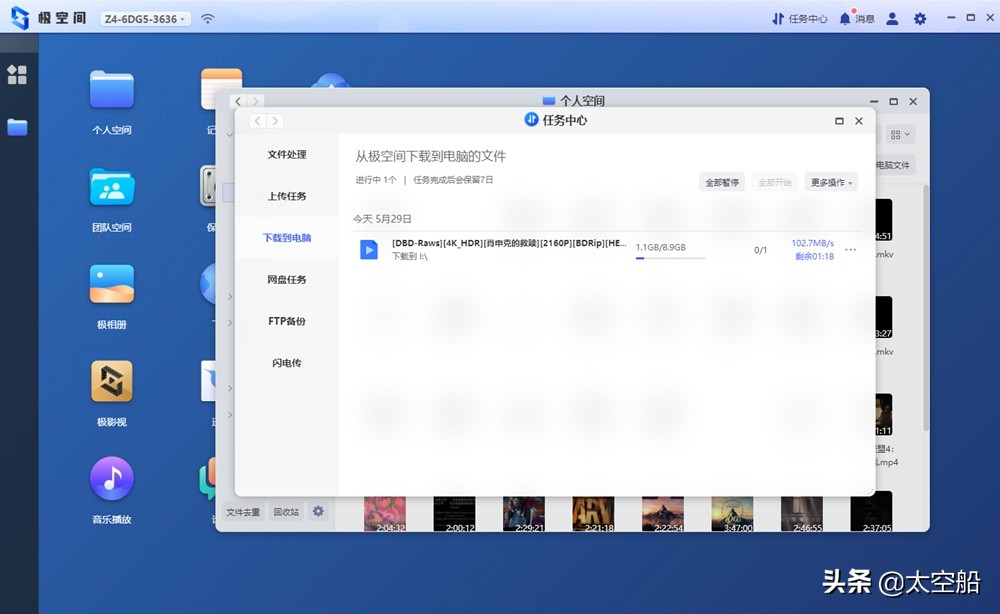Go back in the 个人空间 window
The width and height of the screenshot is (1000, 614).
[x=238, y=101]
